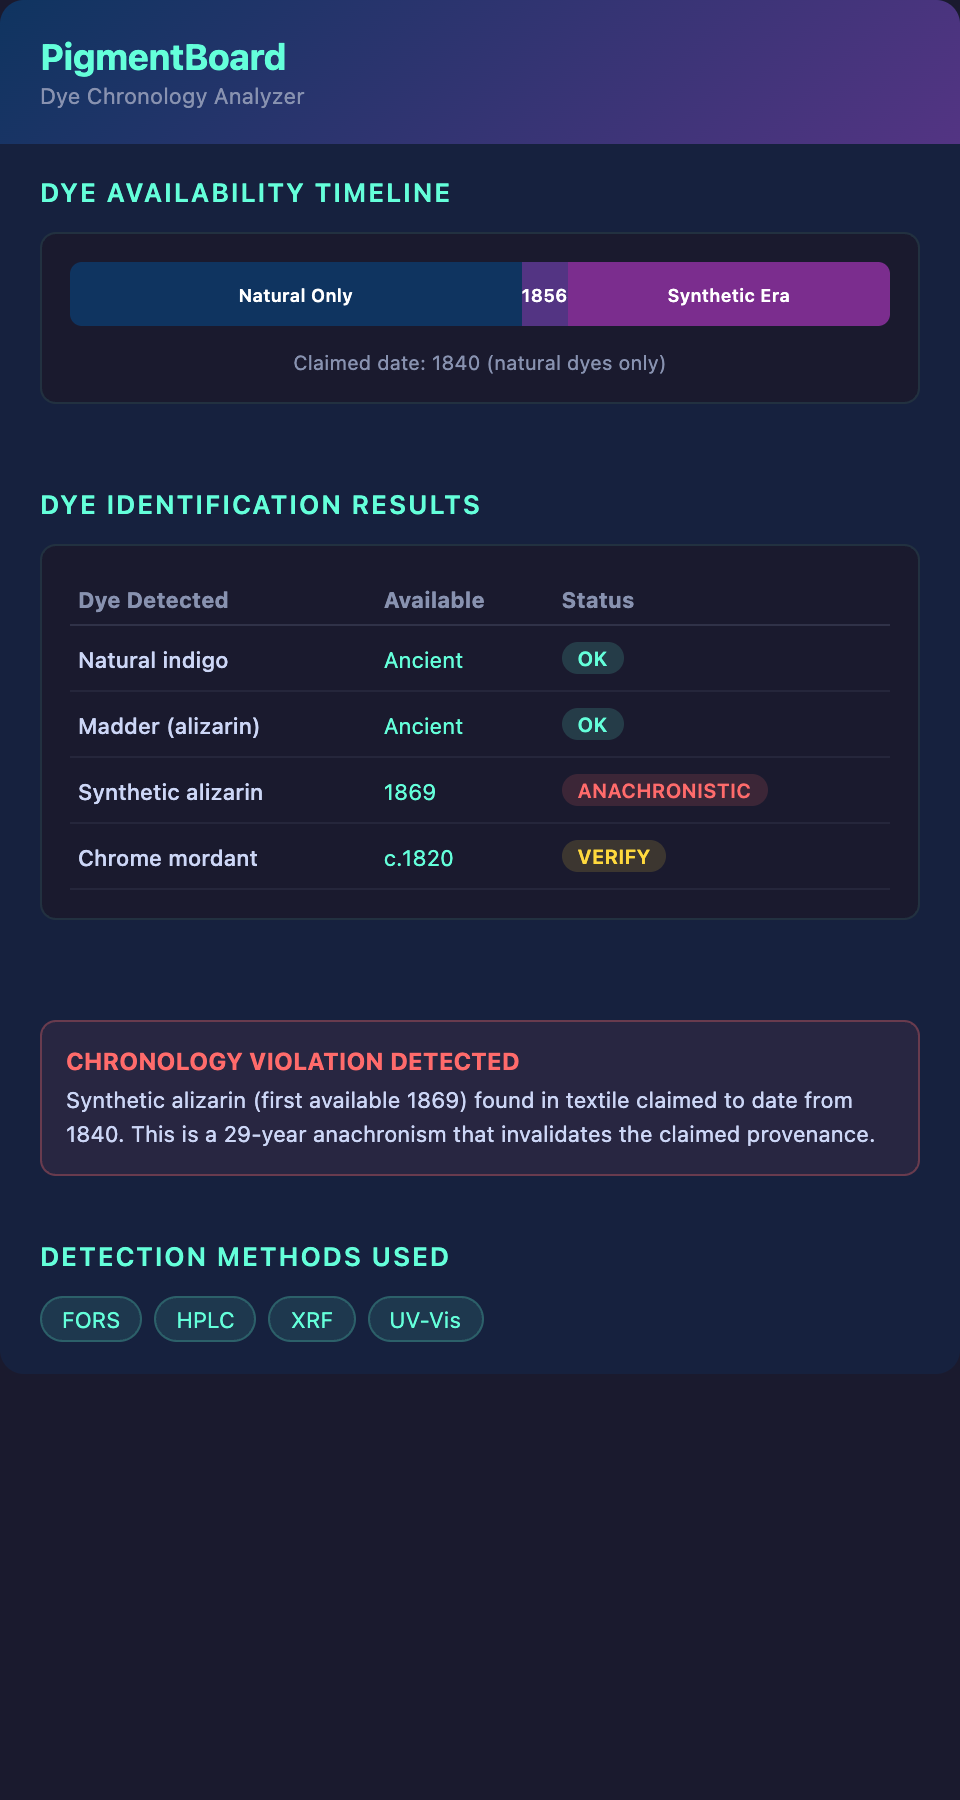Click the 1856 timeline marker

point(544,295)
